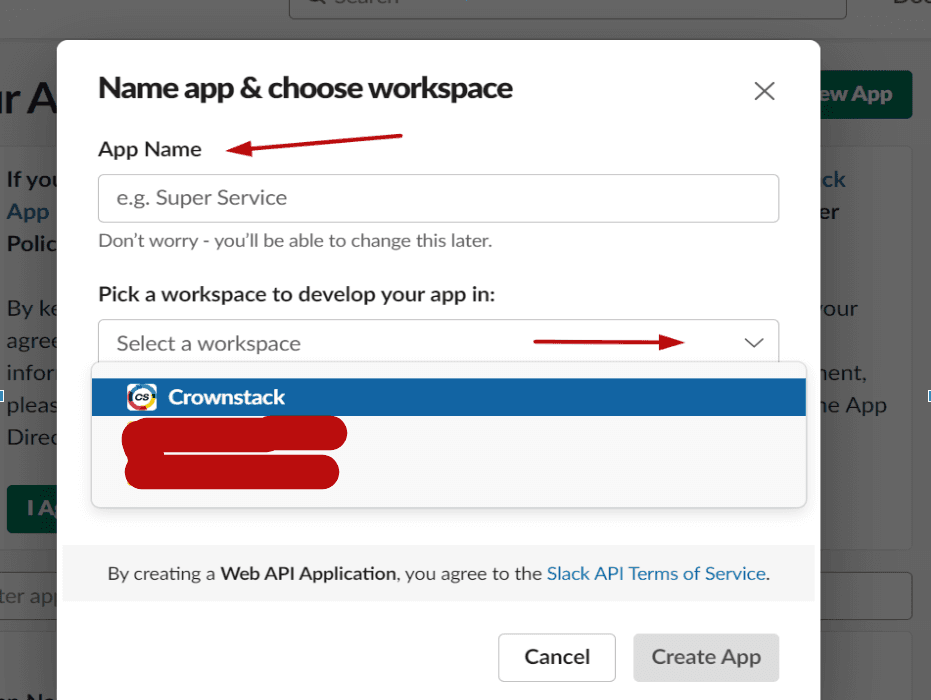Click the 'Pick a workspace to develop your app in:' label
This screenshot has width=931, height=700.
(x=297, y=294)
